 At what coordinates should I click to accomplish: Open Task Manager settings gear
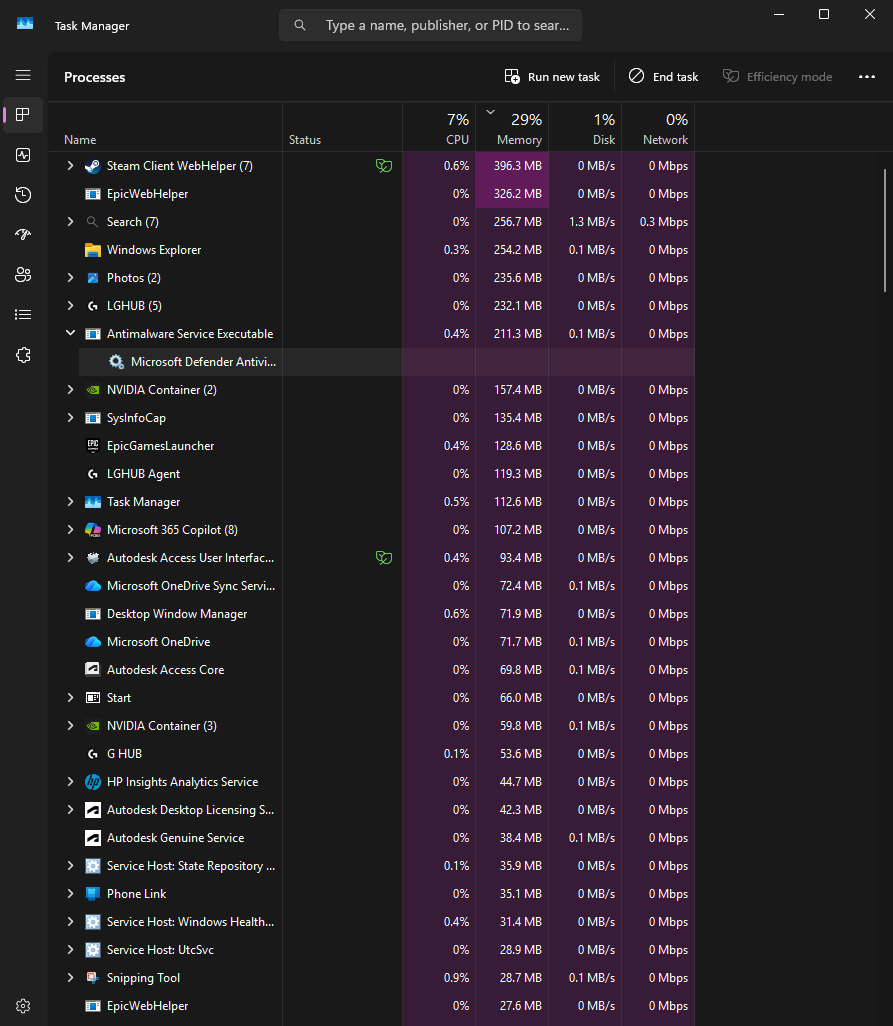coord(23,1006)
